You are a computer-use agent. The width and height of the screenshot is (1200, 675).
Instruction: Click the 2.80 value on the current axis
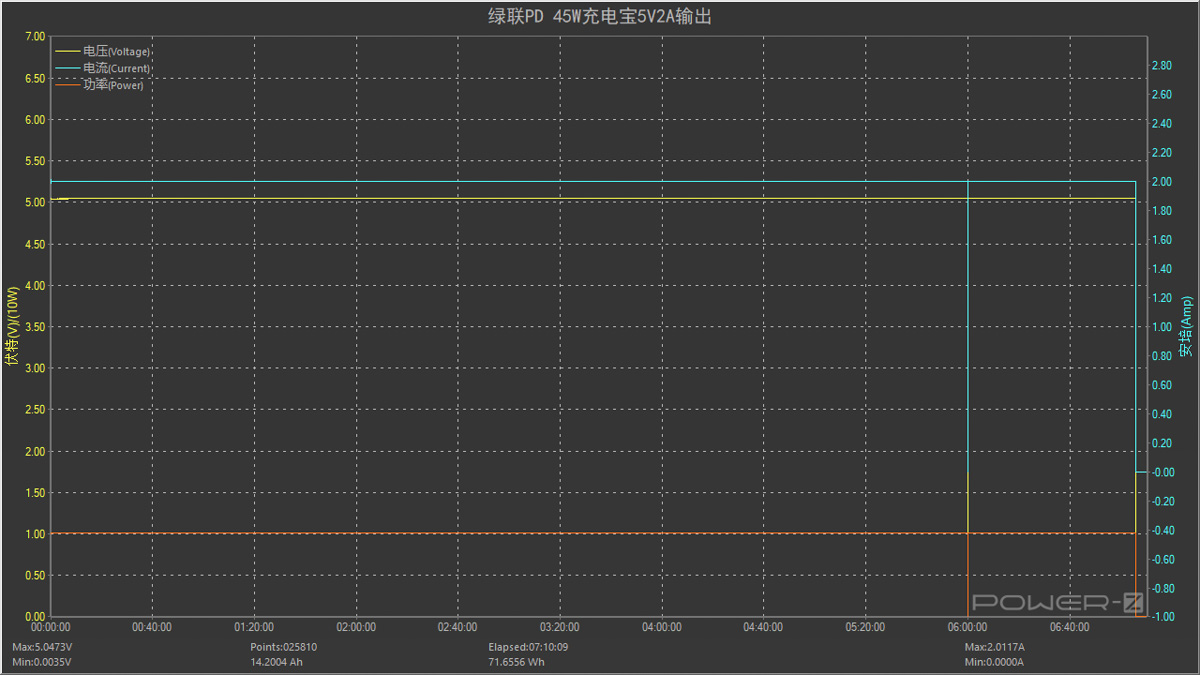(1161, 66)
